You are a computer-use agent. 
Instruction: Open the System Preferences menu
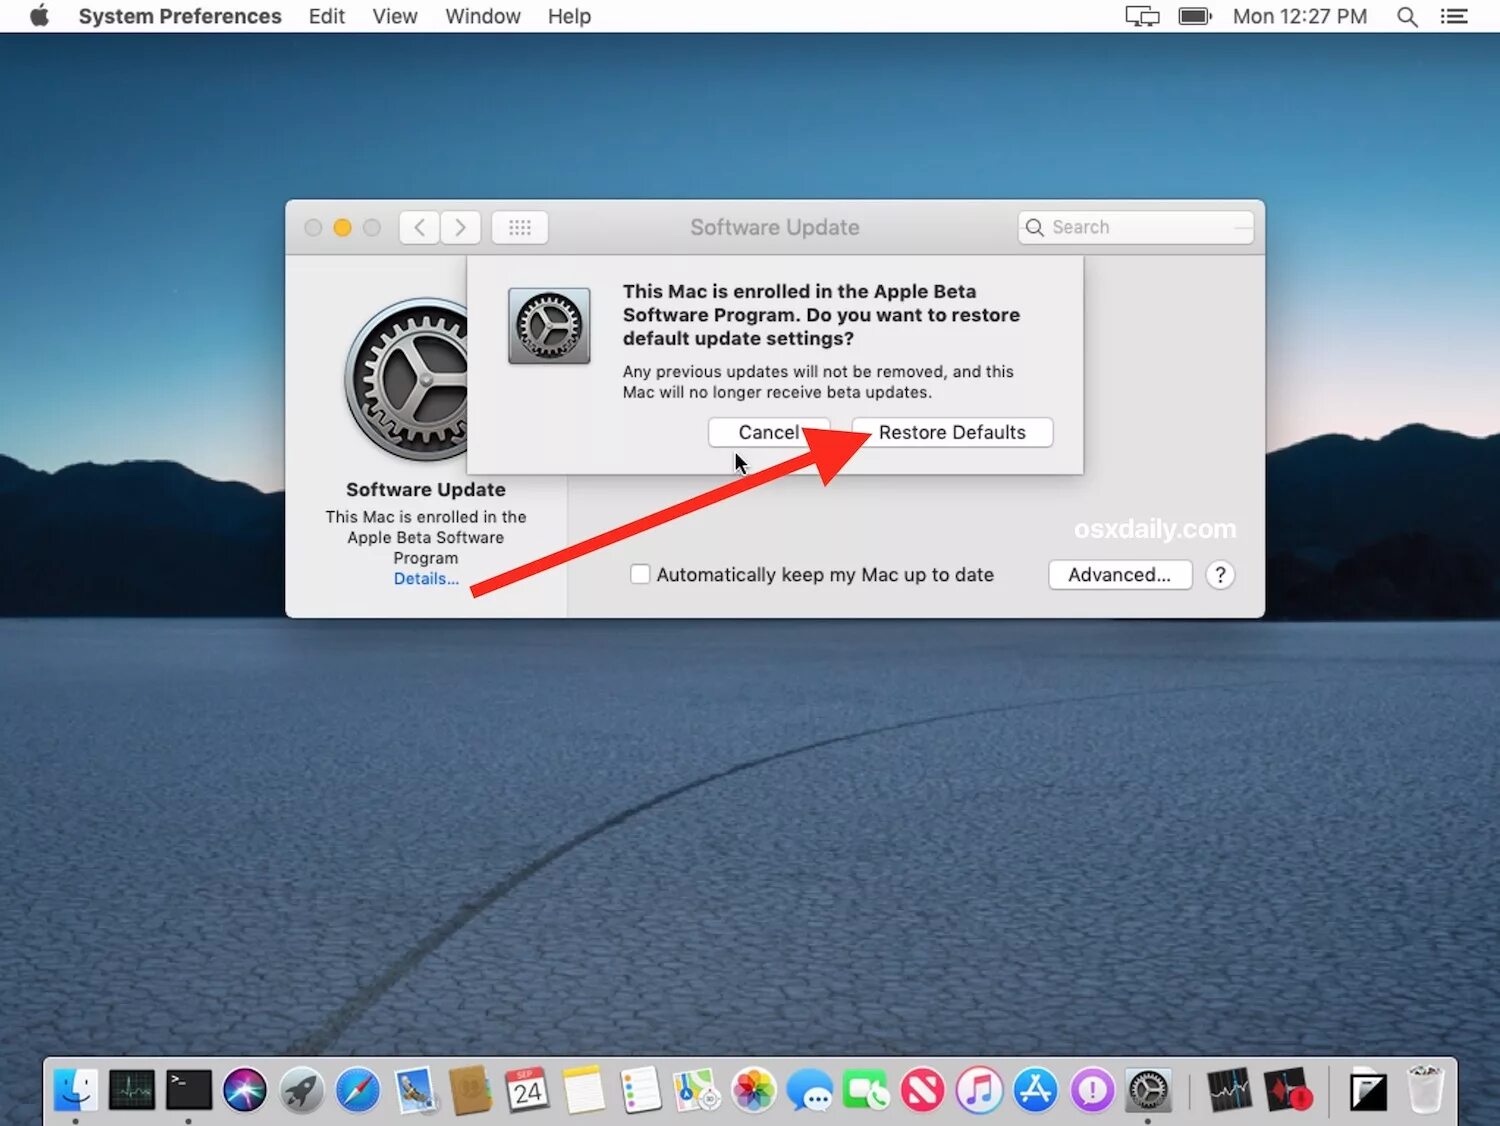(x=180, y=17)
